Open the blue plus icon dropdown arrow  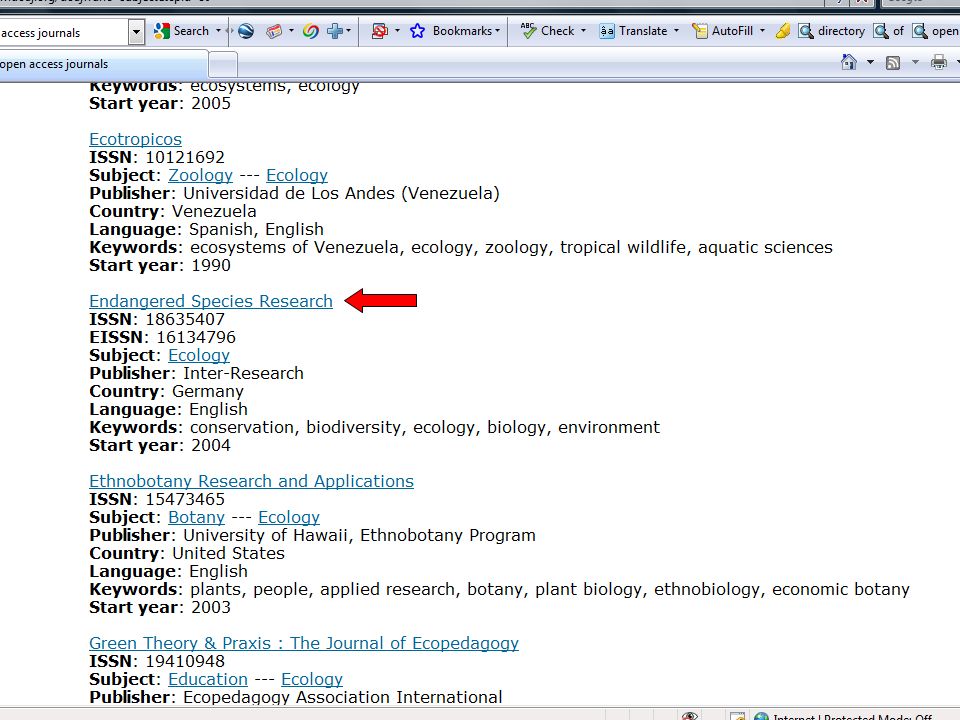[x=348, y=31]
